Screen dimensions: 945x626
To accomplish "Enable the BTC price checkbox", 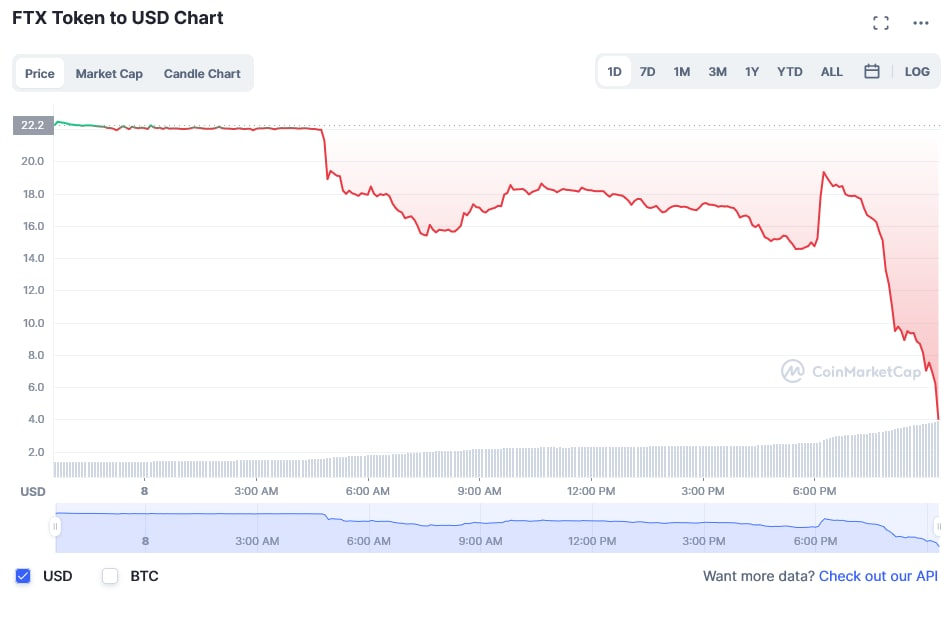I will pos(110,576).
